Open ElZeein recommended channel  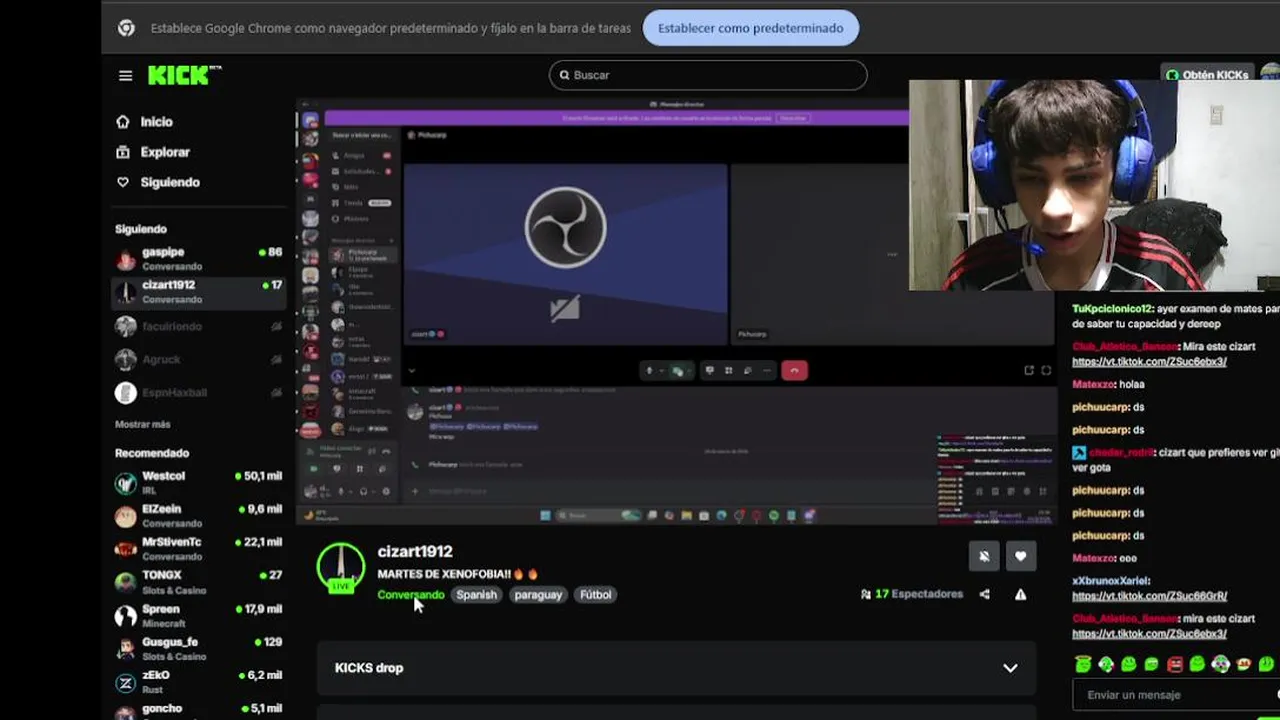click(198, 516)
